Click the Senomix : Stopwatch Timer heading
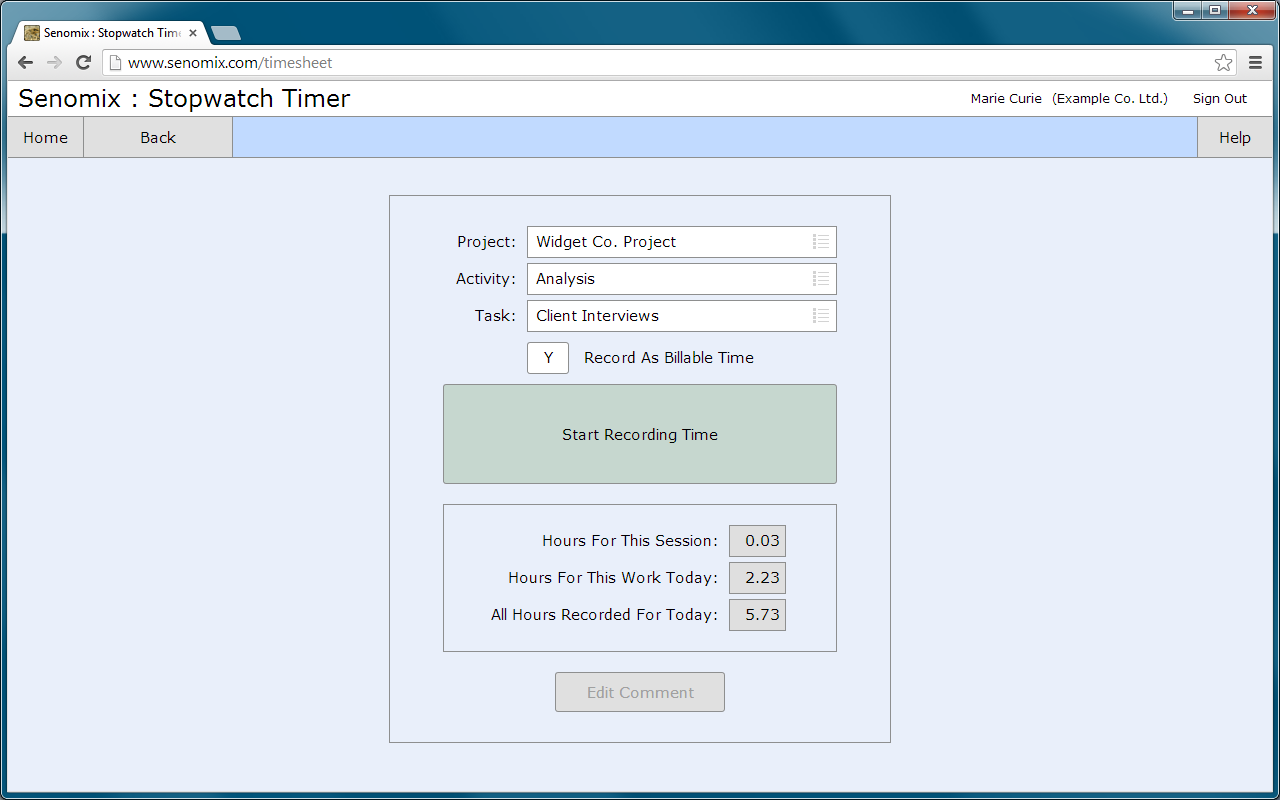Screen dimensions: 1280x800 pos(184,99)
